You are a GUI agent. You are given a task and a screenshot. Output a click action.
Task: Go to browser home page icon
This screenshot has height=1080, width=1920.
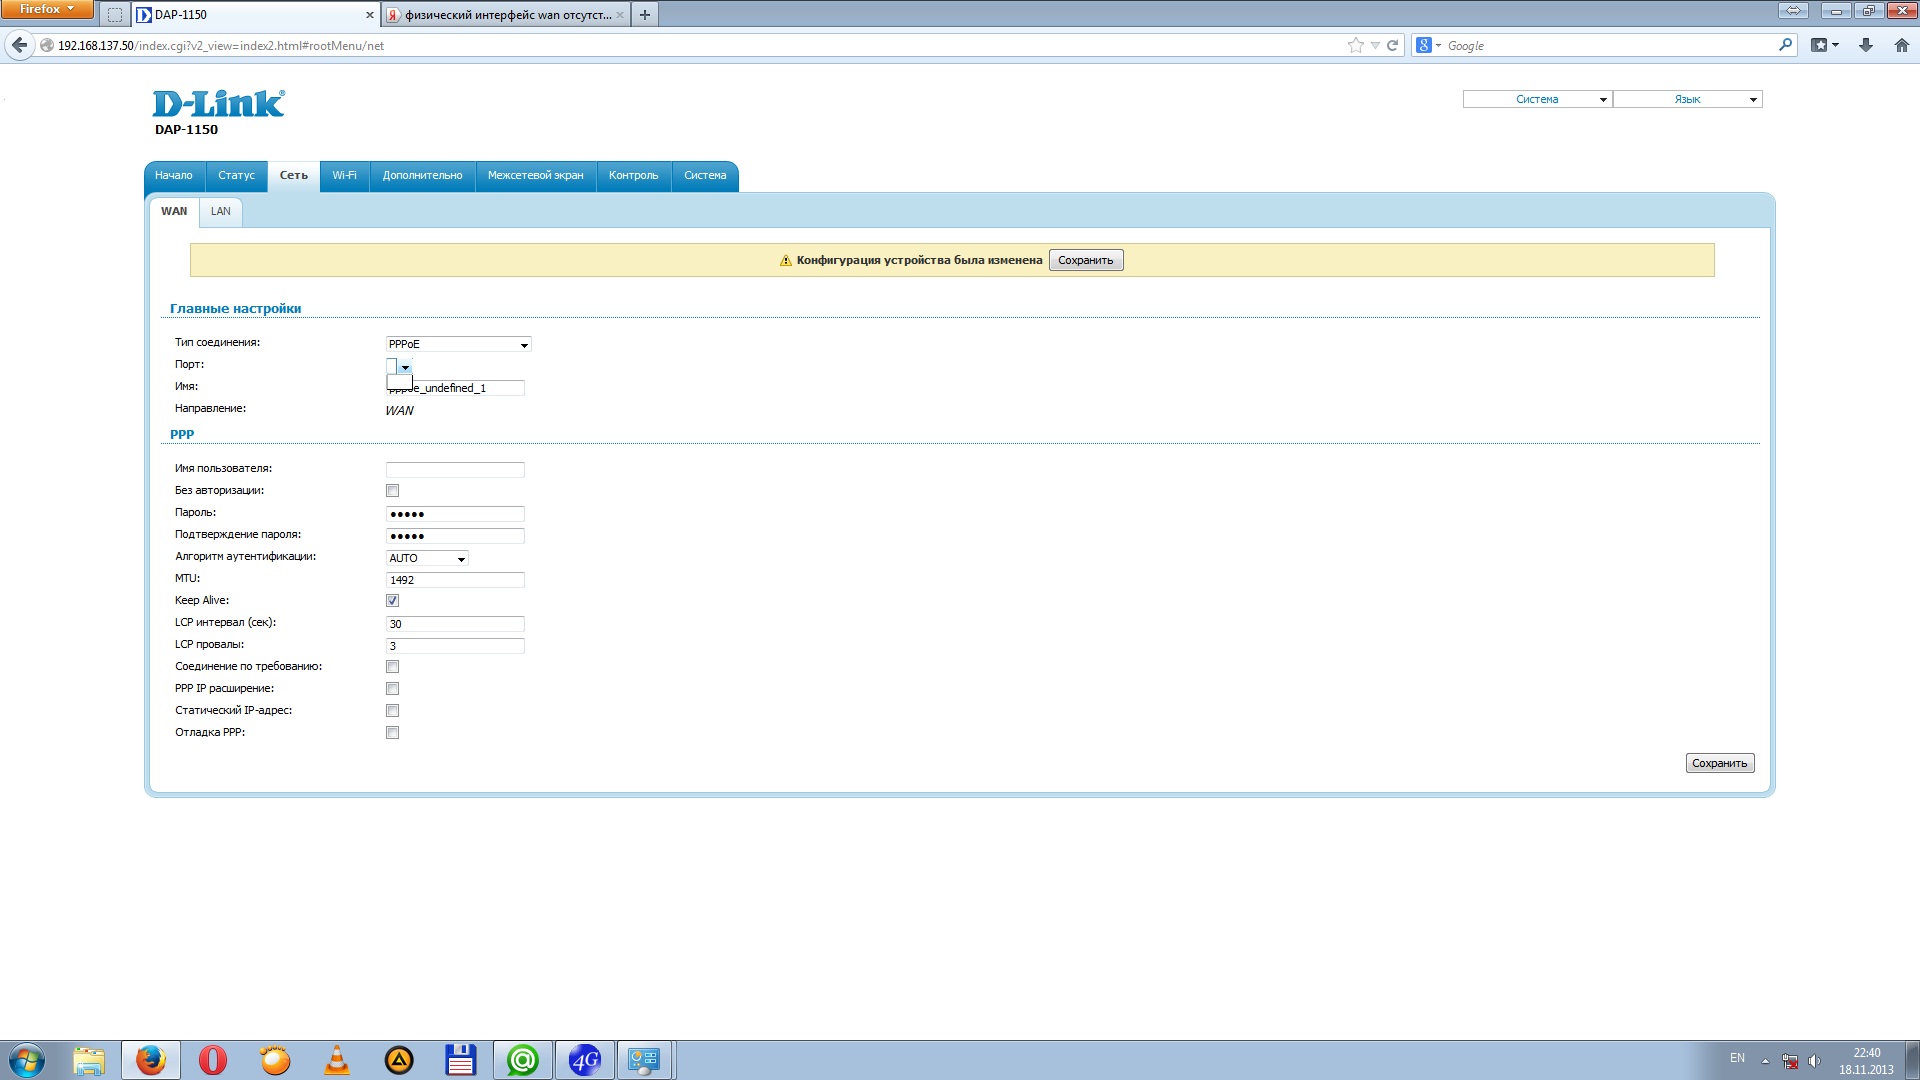[x=1901, y=45]
